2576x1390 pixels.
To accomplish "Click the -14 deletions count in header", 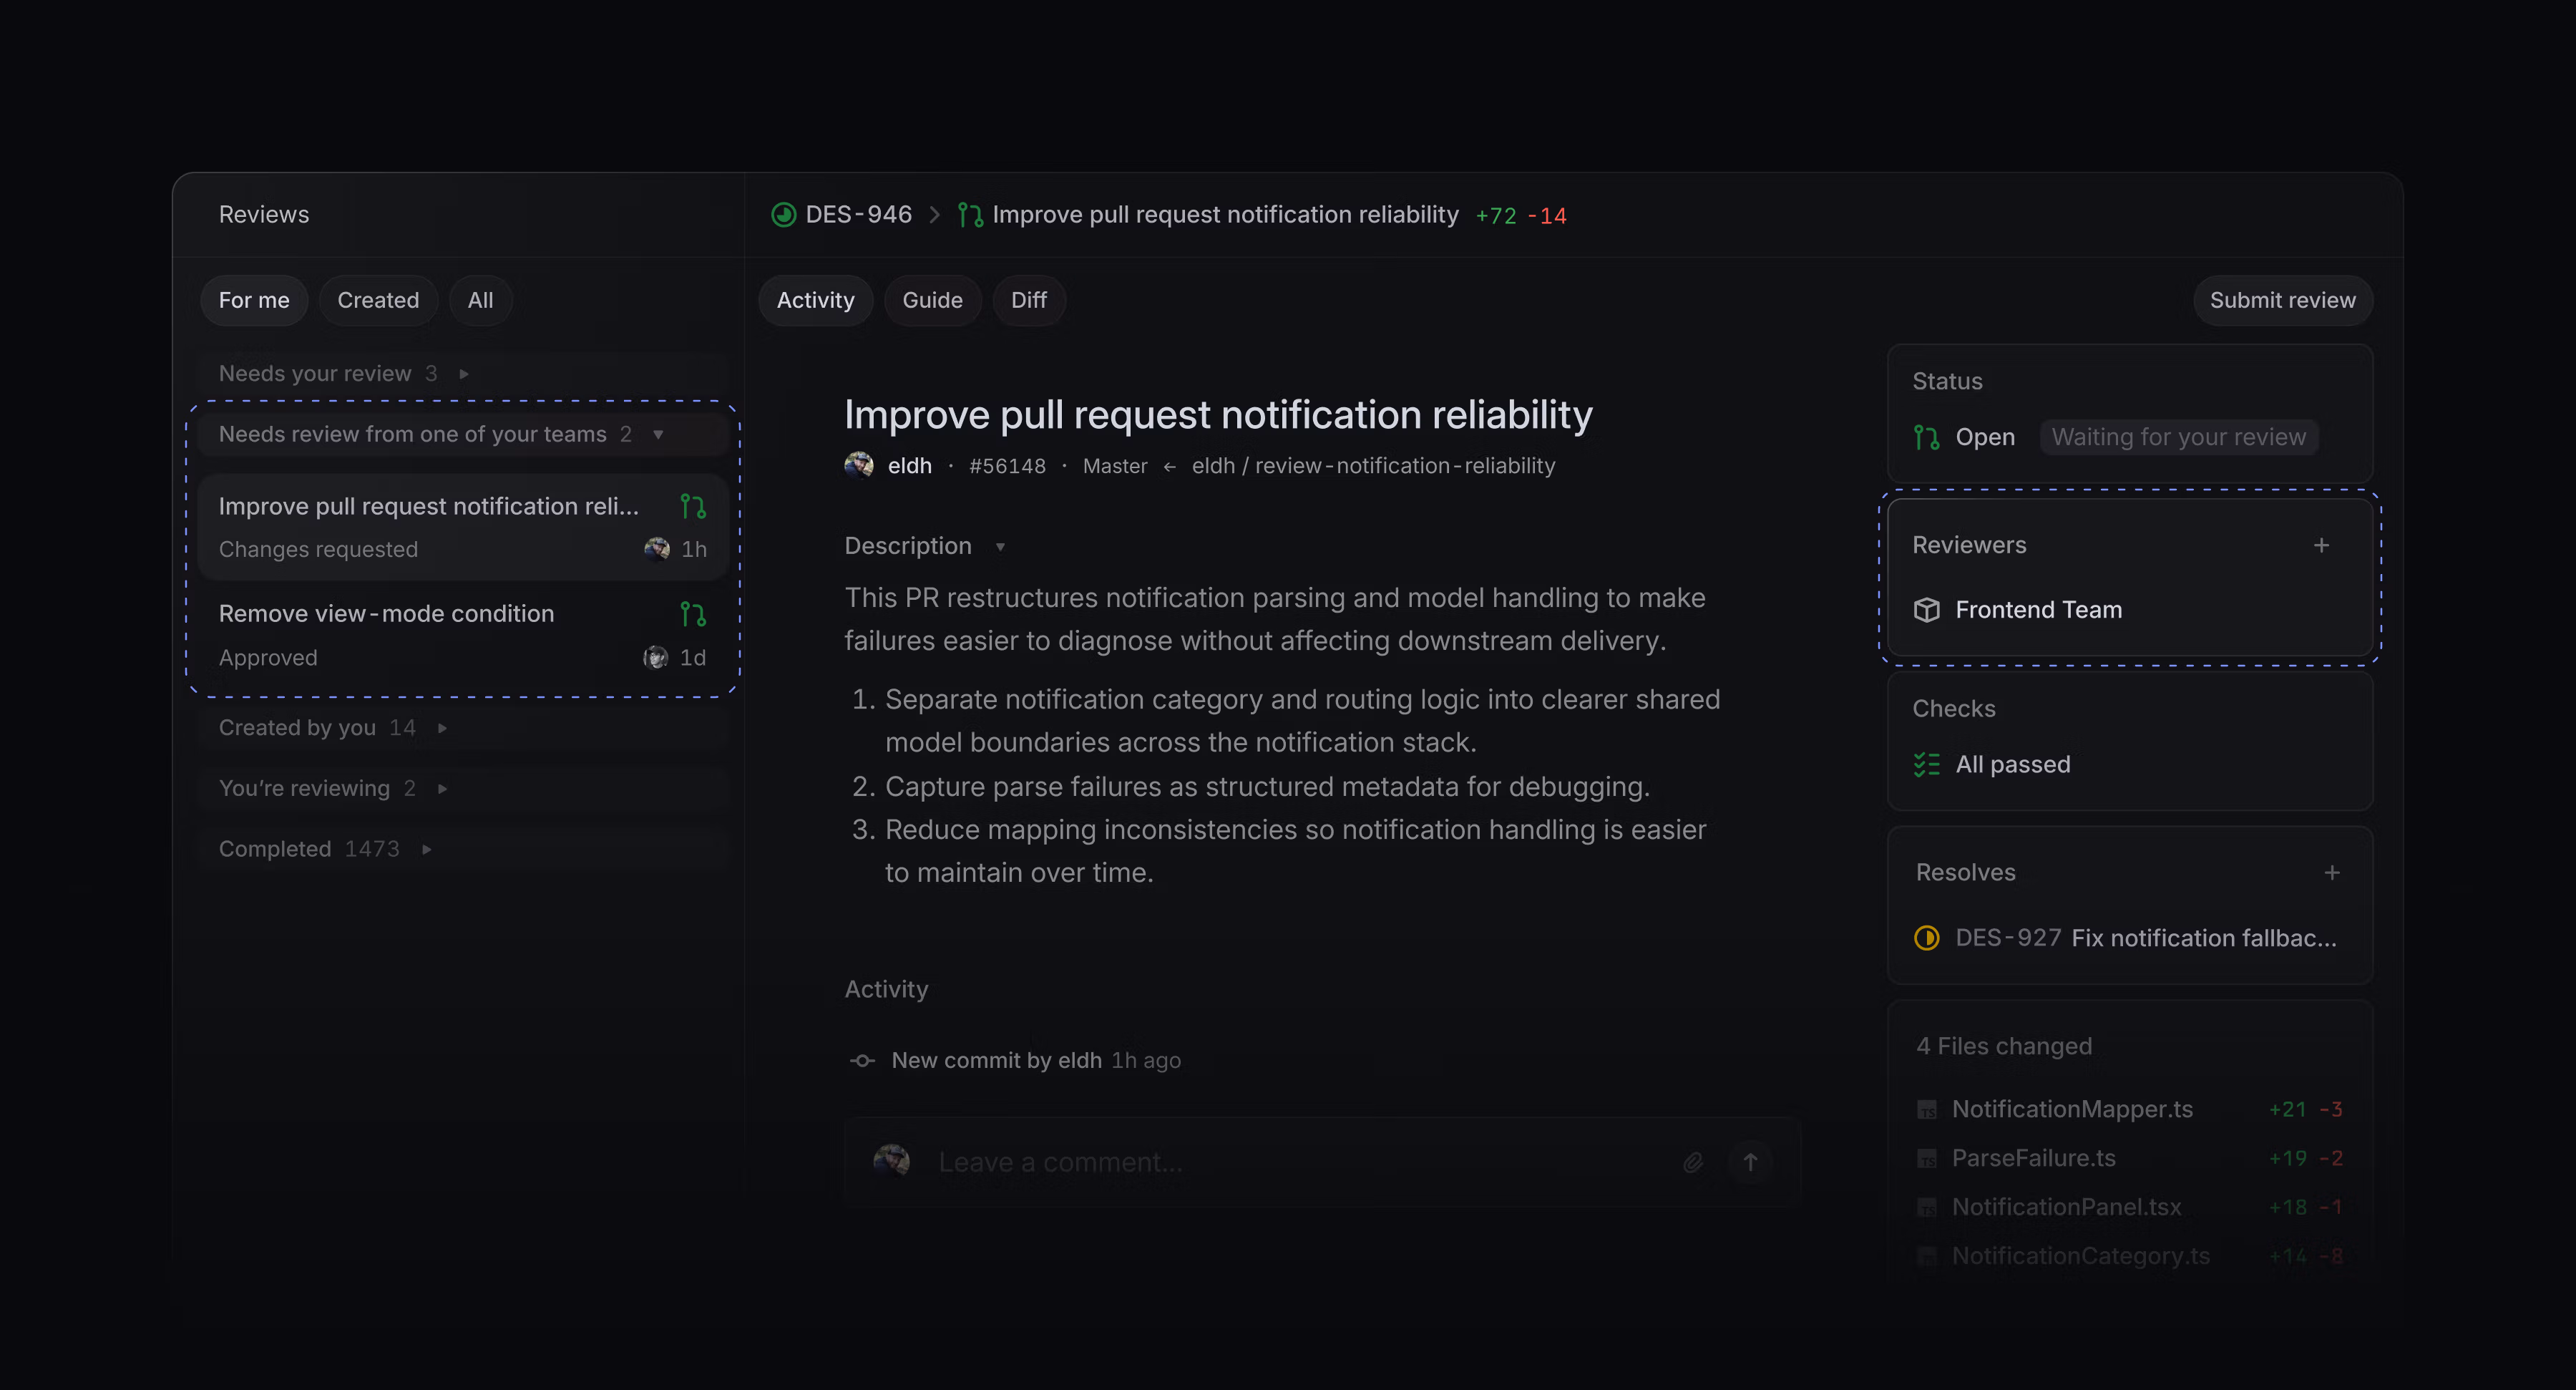I will point(1547,216).
